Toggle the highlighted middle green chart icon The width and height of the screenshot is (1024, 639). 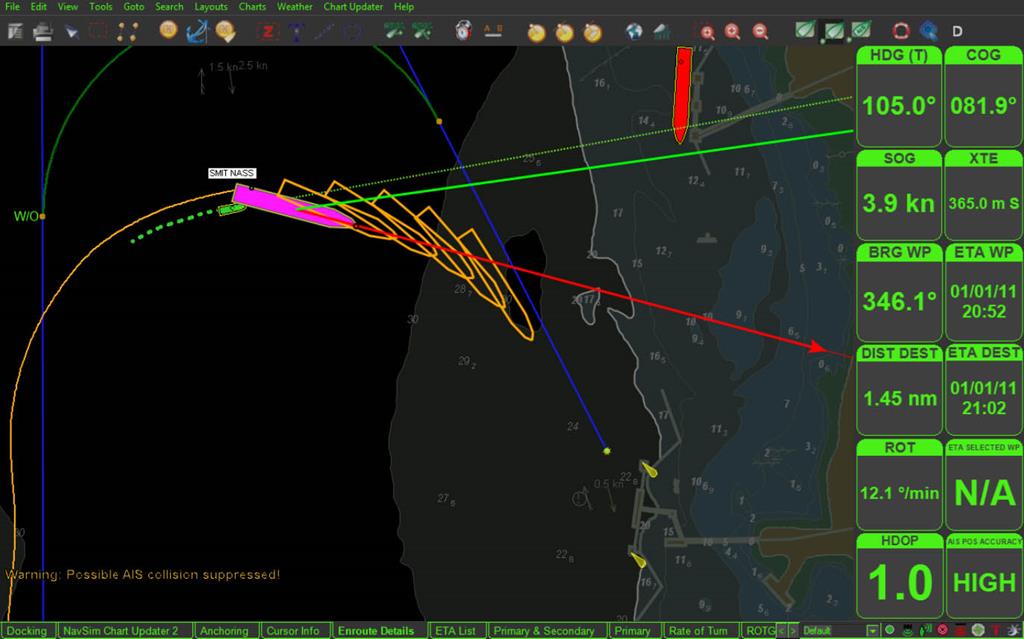click(x=832, y=31)
